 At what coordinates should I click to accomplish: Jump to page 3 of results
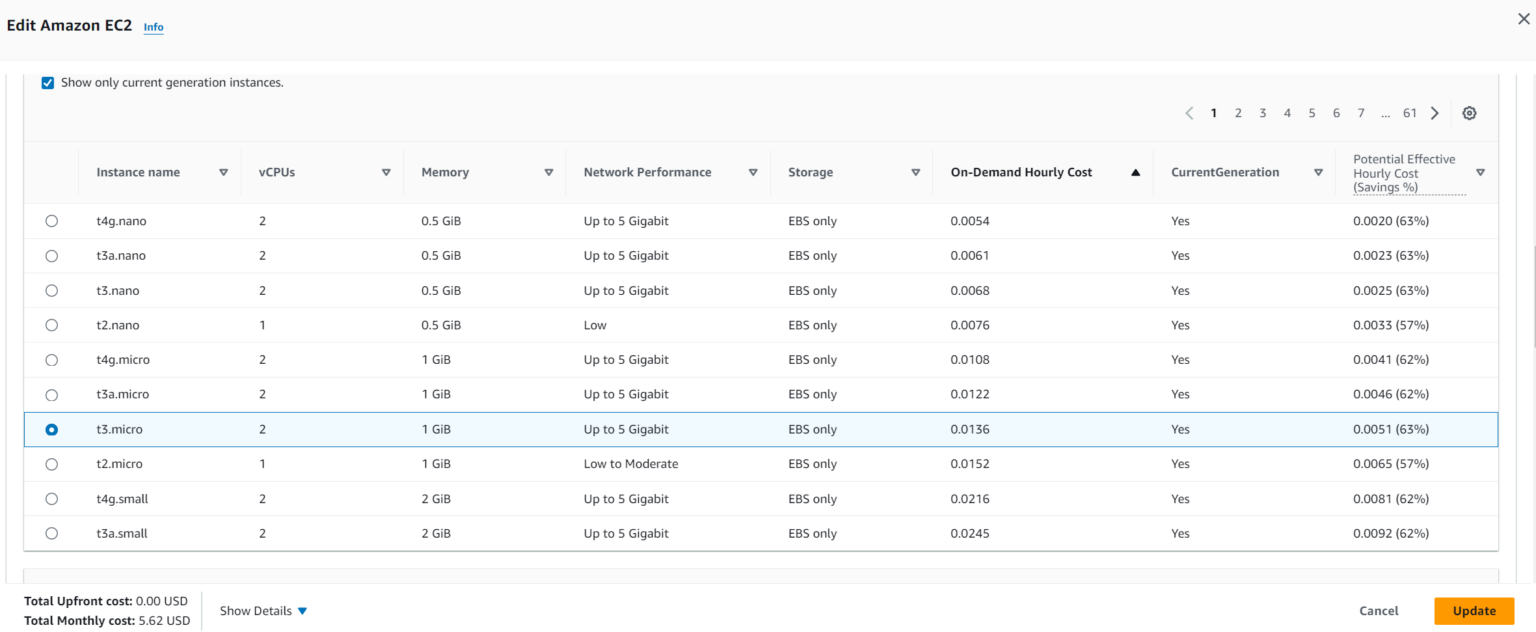(x=1262, y=113)
